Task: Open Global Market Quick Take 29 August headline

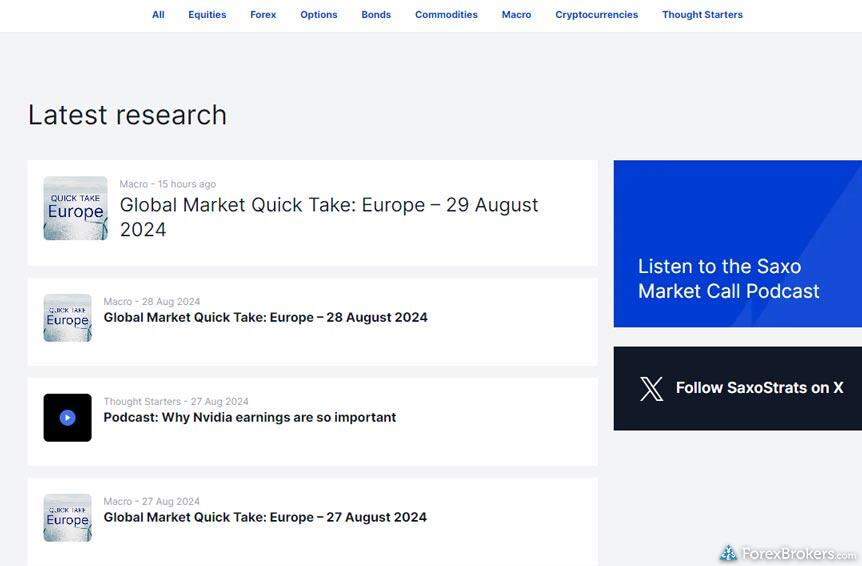Action: [x=329, y=216]
